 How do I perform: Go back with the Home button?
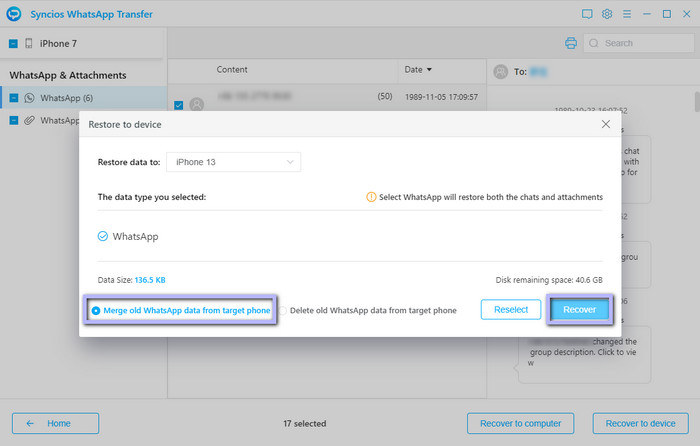[55, 423]
